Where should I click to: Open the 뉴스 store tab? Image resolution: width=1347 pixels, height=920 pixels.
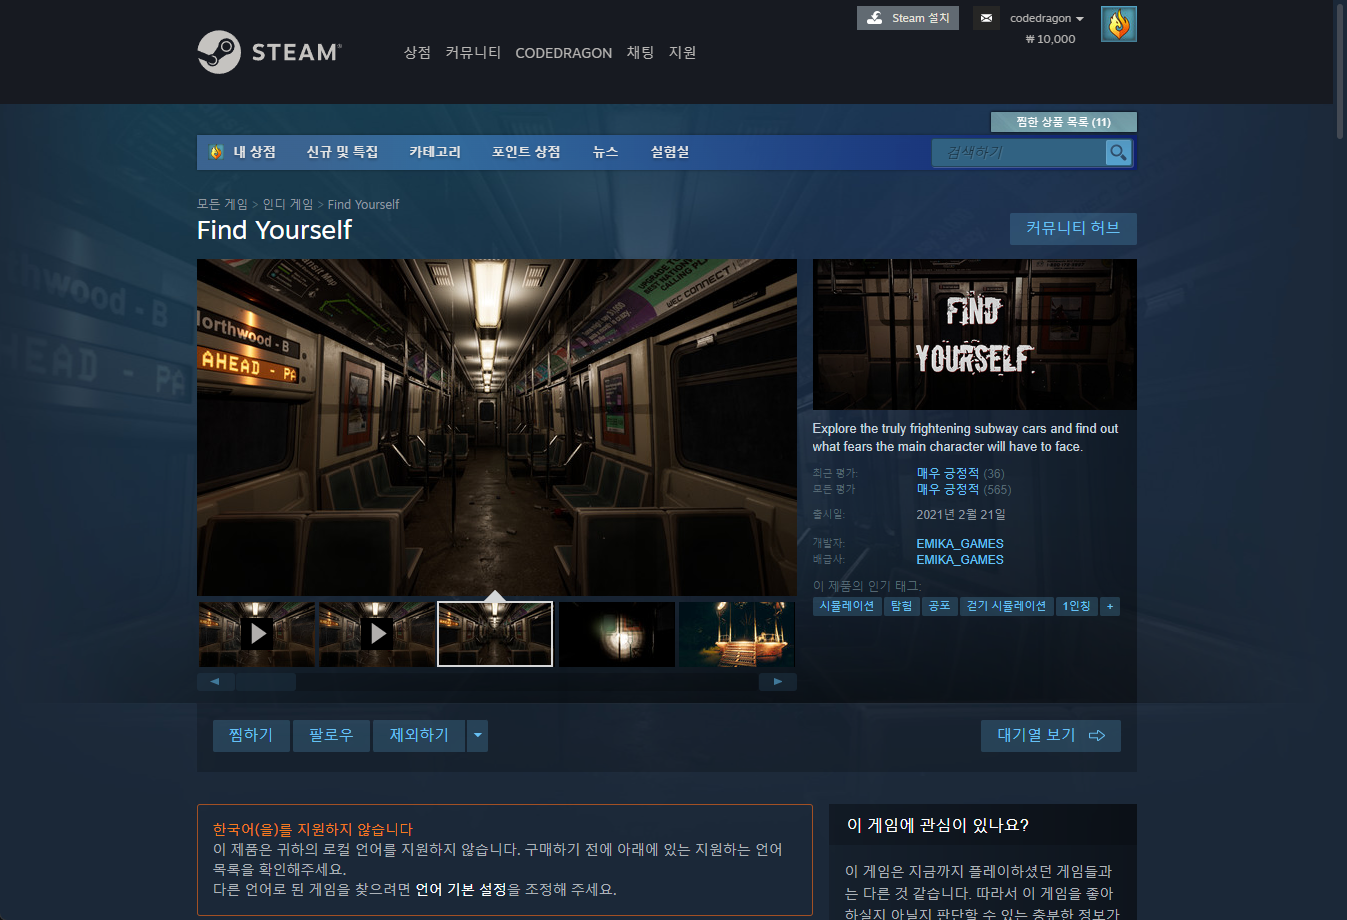pyautogui.click(x=605, y=152)
